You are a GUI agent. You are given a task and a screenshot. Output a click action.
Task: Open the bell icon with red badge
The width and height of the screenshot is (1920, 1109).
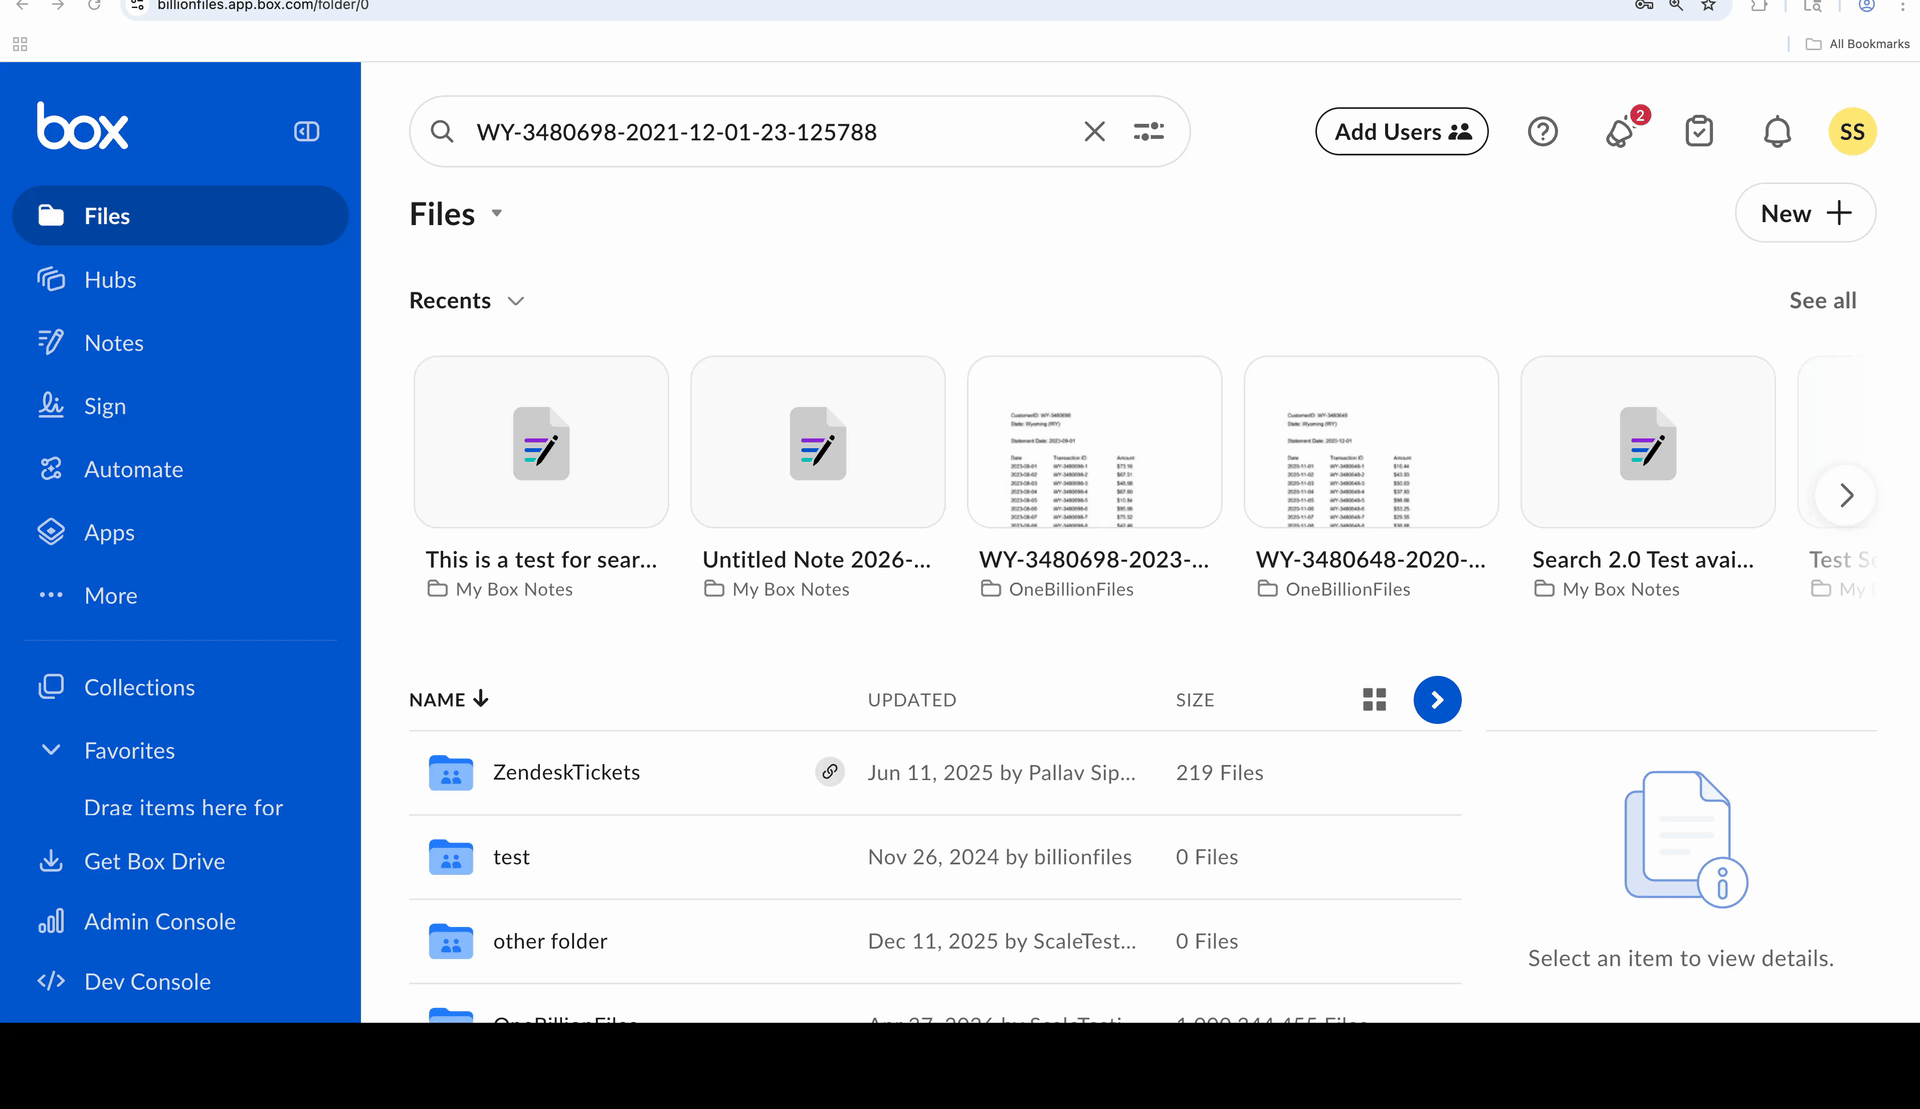[x=1621, y=132]
